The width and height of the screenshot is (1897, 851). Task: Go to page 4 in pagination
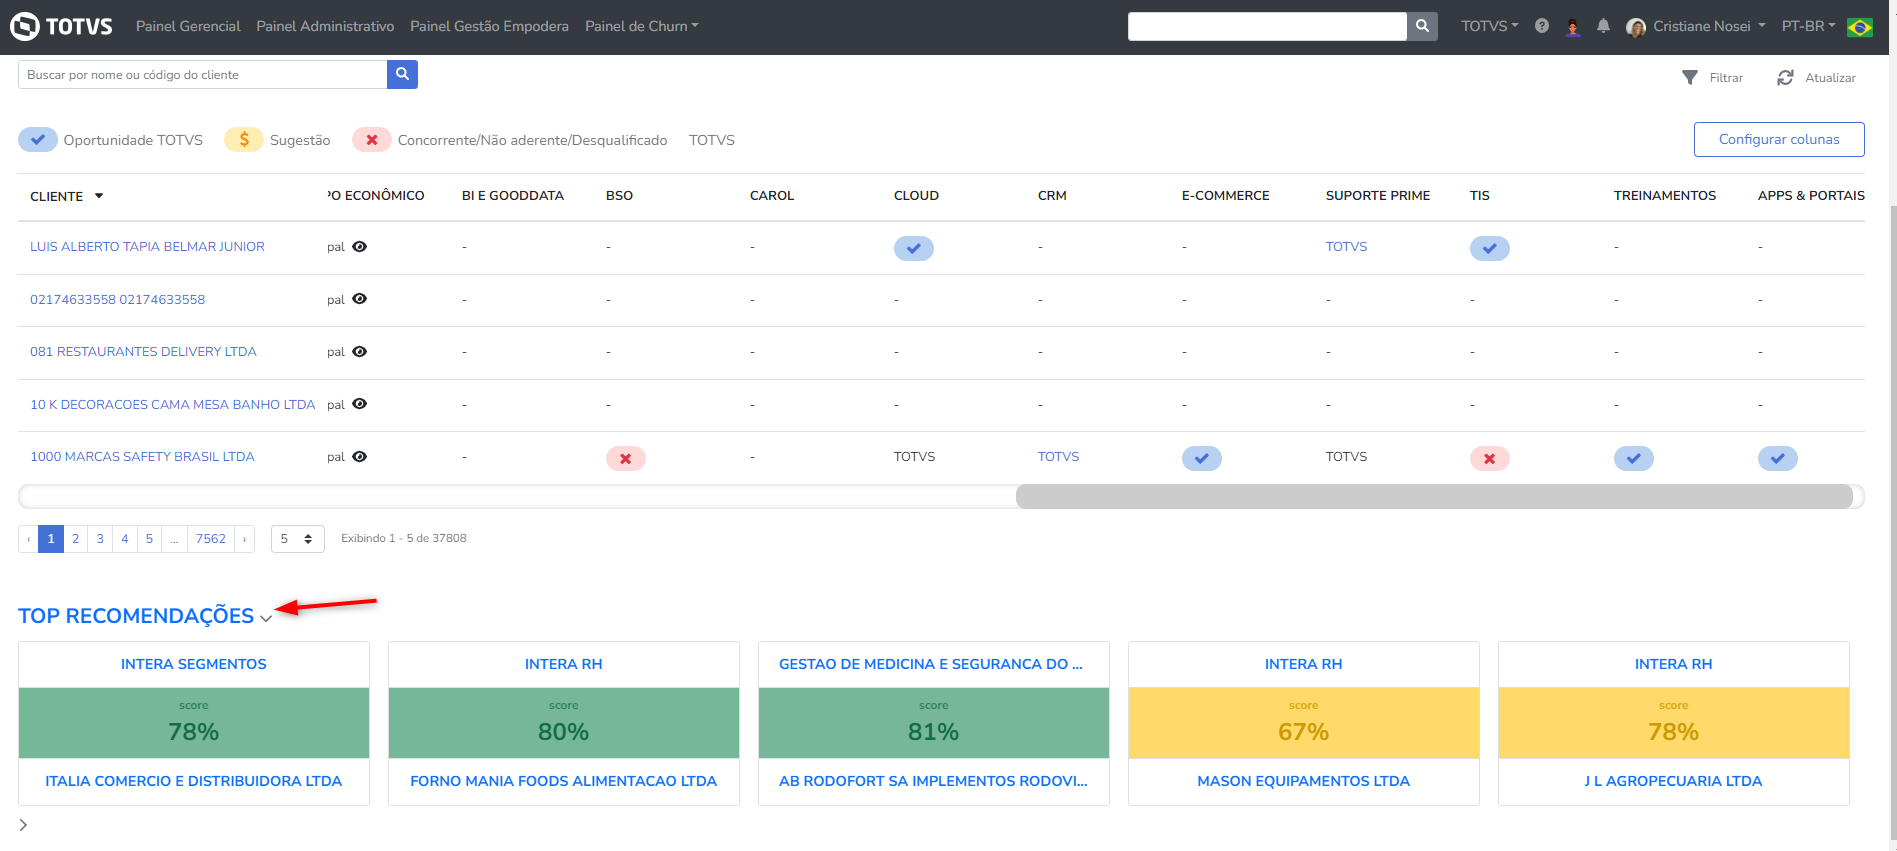coord(125,539)
